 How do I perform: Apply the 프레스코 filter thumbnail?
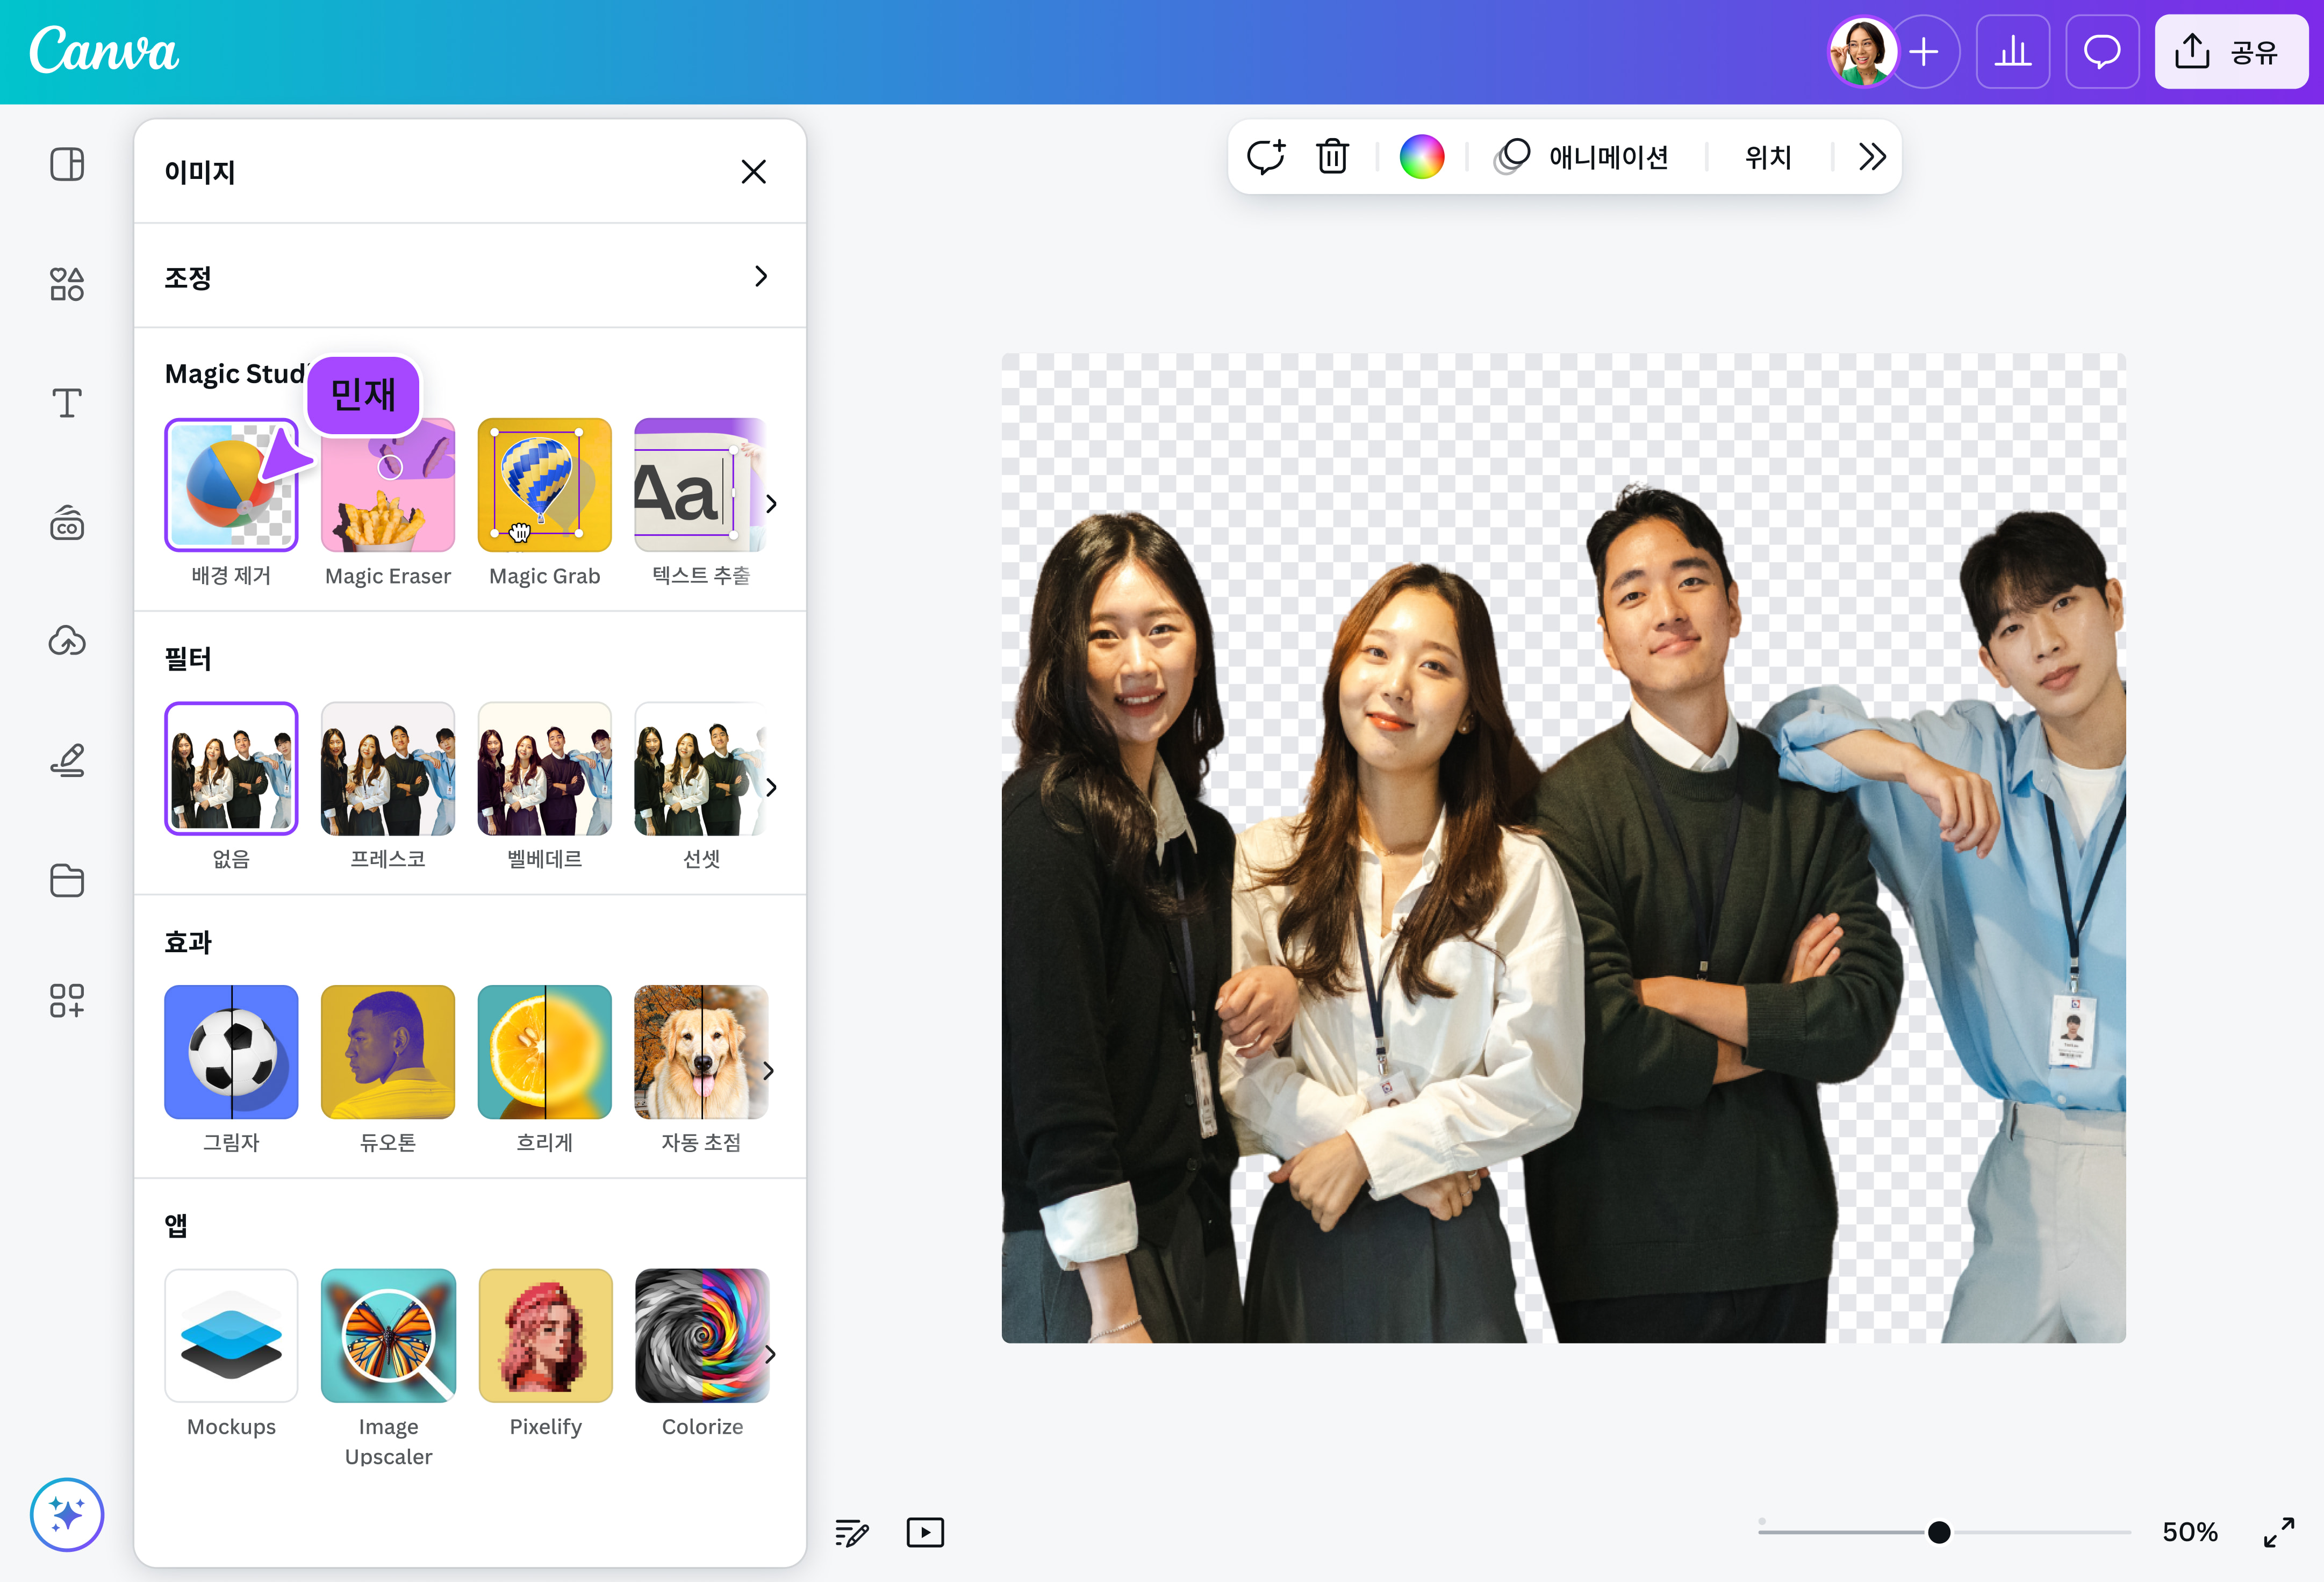387,768
